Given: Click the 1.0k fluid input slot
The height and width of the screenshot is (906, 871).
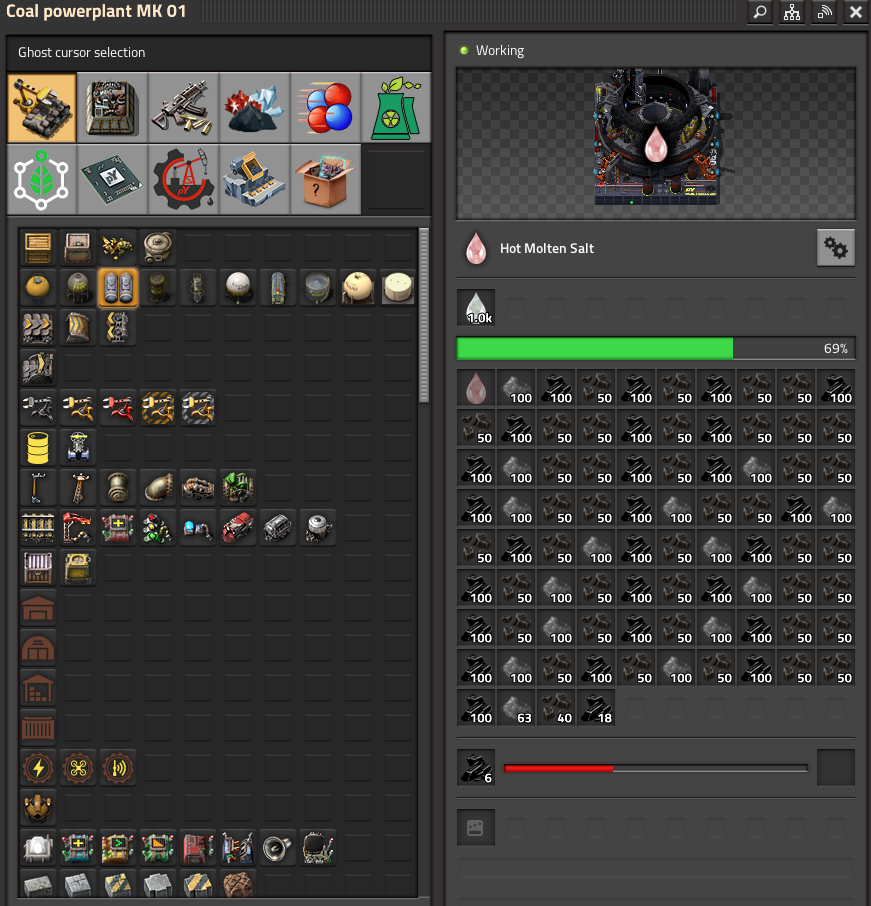Looking at the screenshot, I should (x=476, y=308).
